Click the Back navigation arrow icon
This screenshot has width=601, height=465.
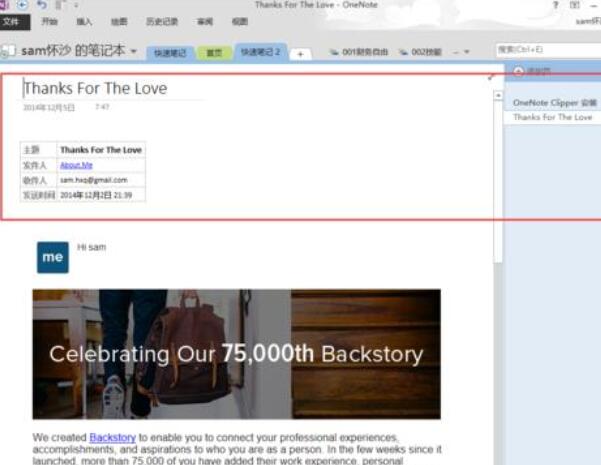click(x=22, y=5)
